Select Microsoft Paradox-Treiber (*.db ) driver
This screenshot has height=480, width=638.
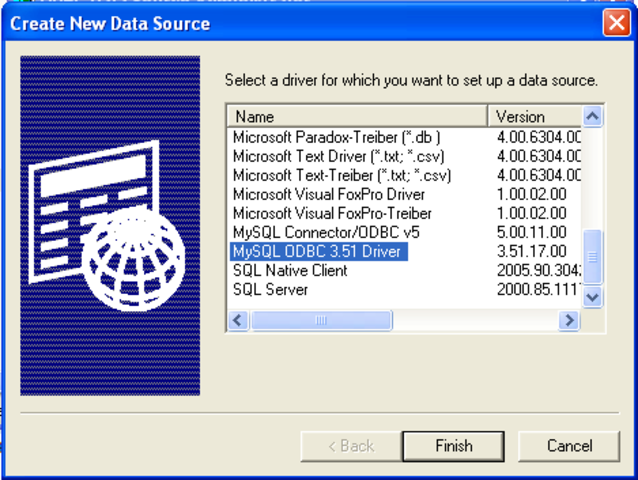coord(336,137)
